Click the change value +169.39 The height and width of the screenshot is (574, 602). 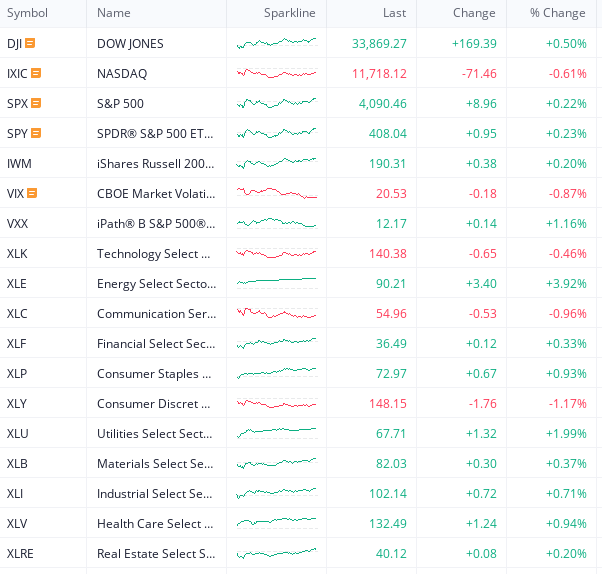click(474, 44)
